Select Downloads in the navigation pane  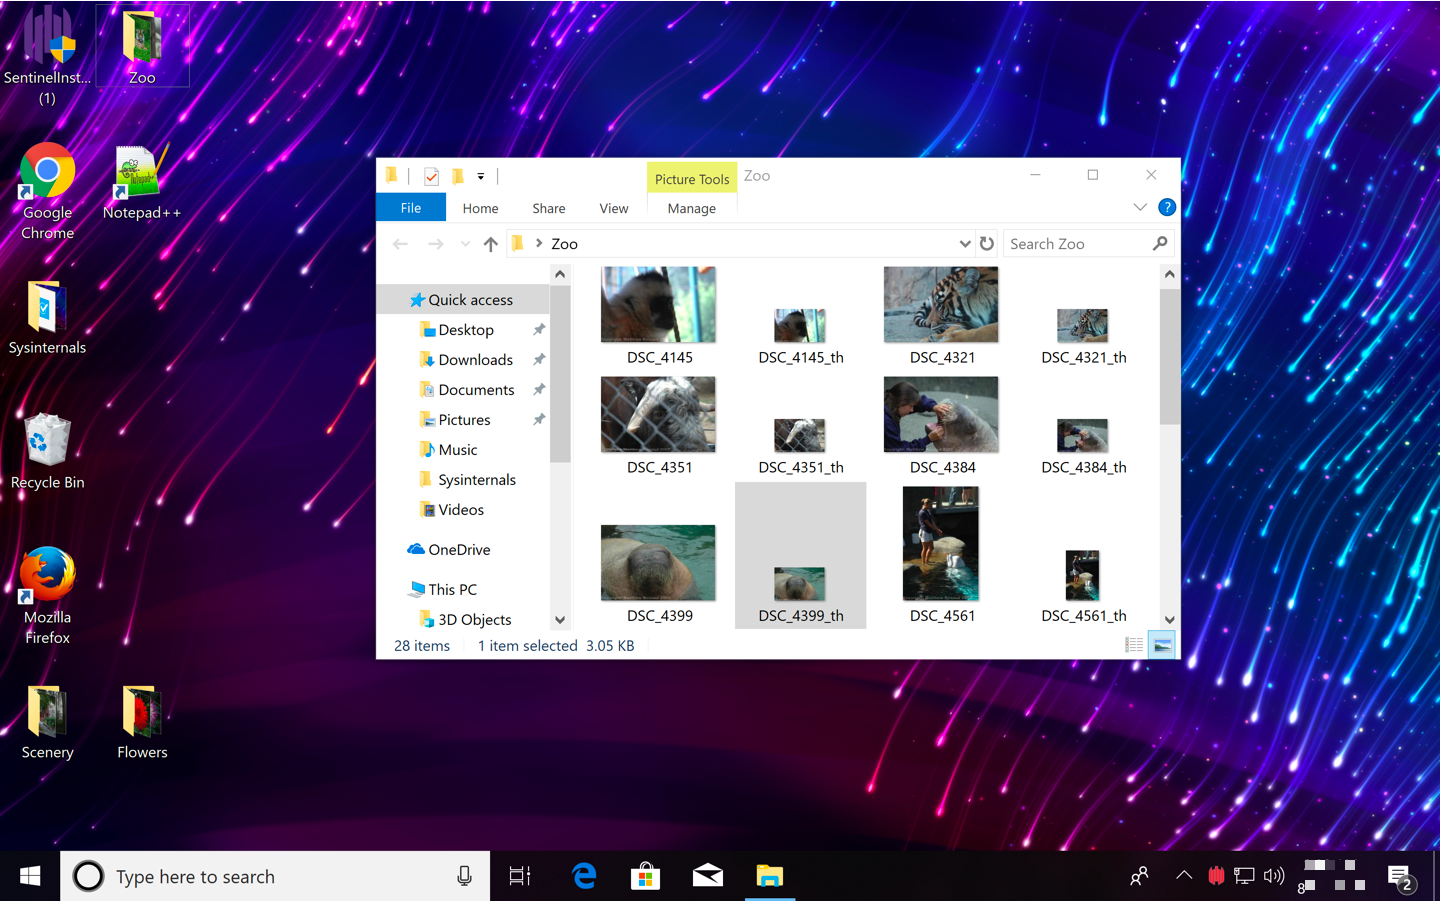click(x=475, y=360)
